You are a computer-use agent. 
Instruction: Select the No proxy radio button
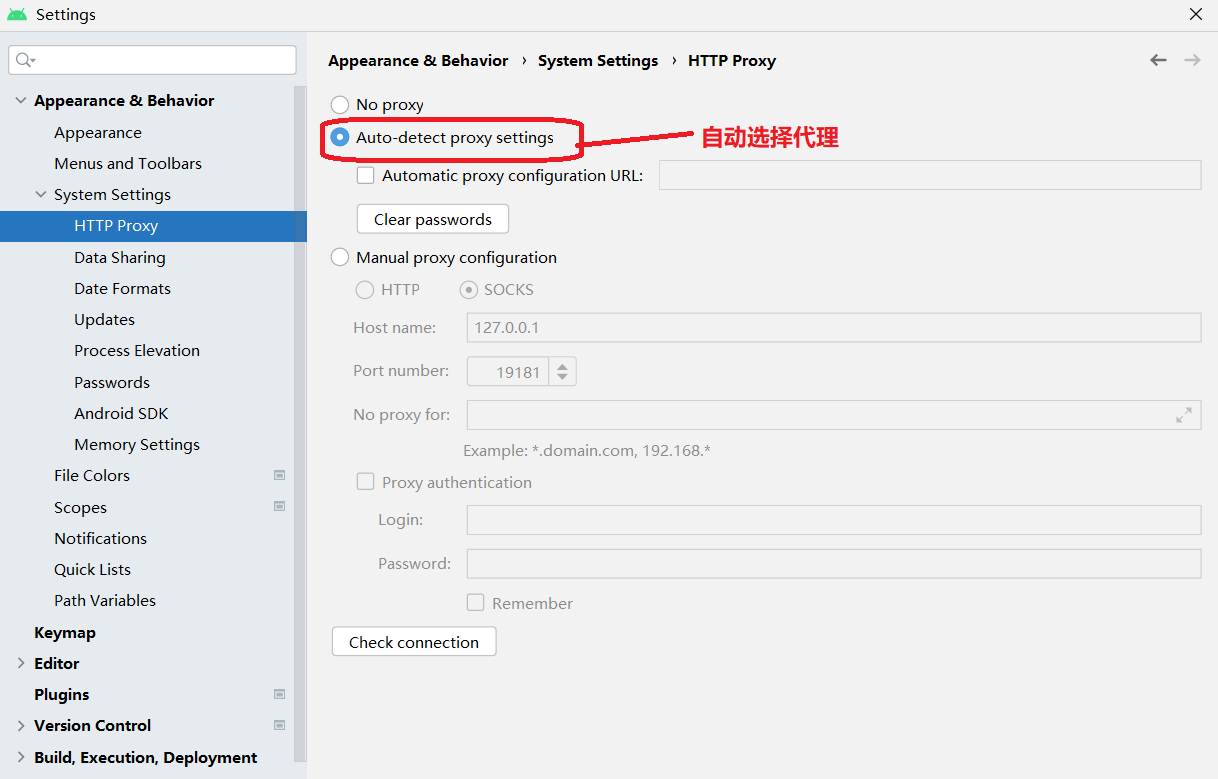coord(340,105)
